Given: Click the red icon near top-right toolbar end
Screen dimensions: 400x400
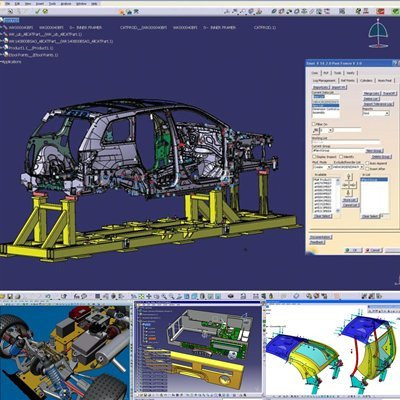Looking at the screenshot, I should tap(380, 11).
